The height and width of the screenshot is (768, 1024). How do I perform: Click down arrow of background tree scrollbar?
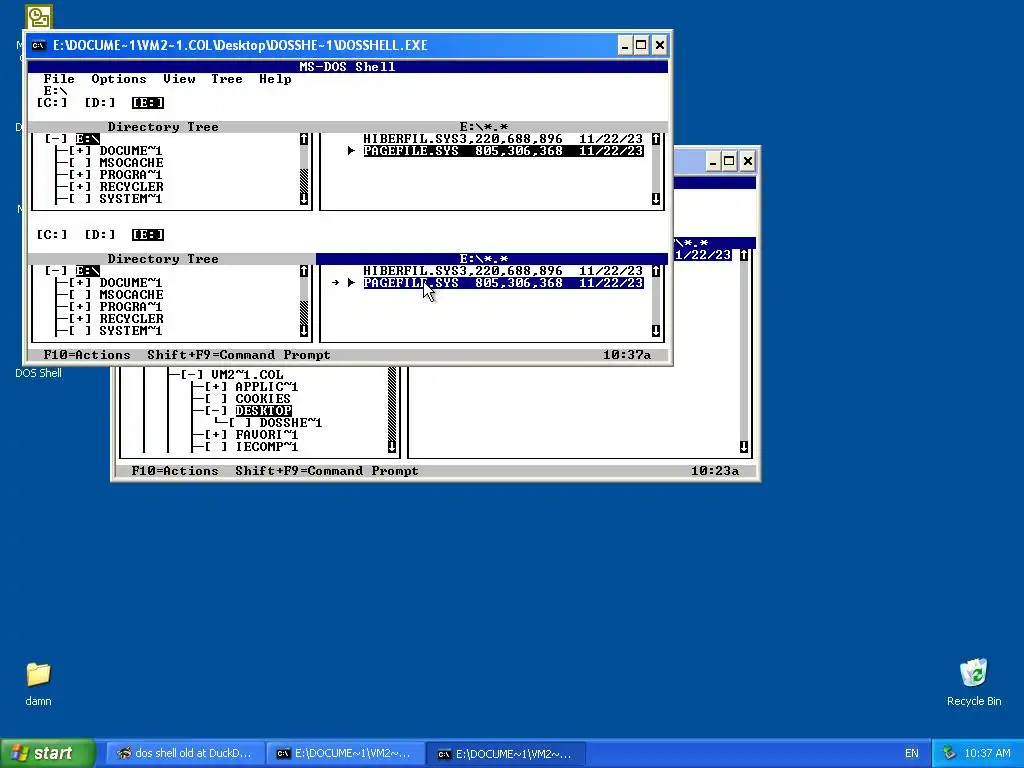pos(392,447)
